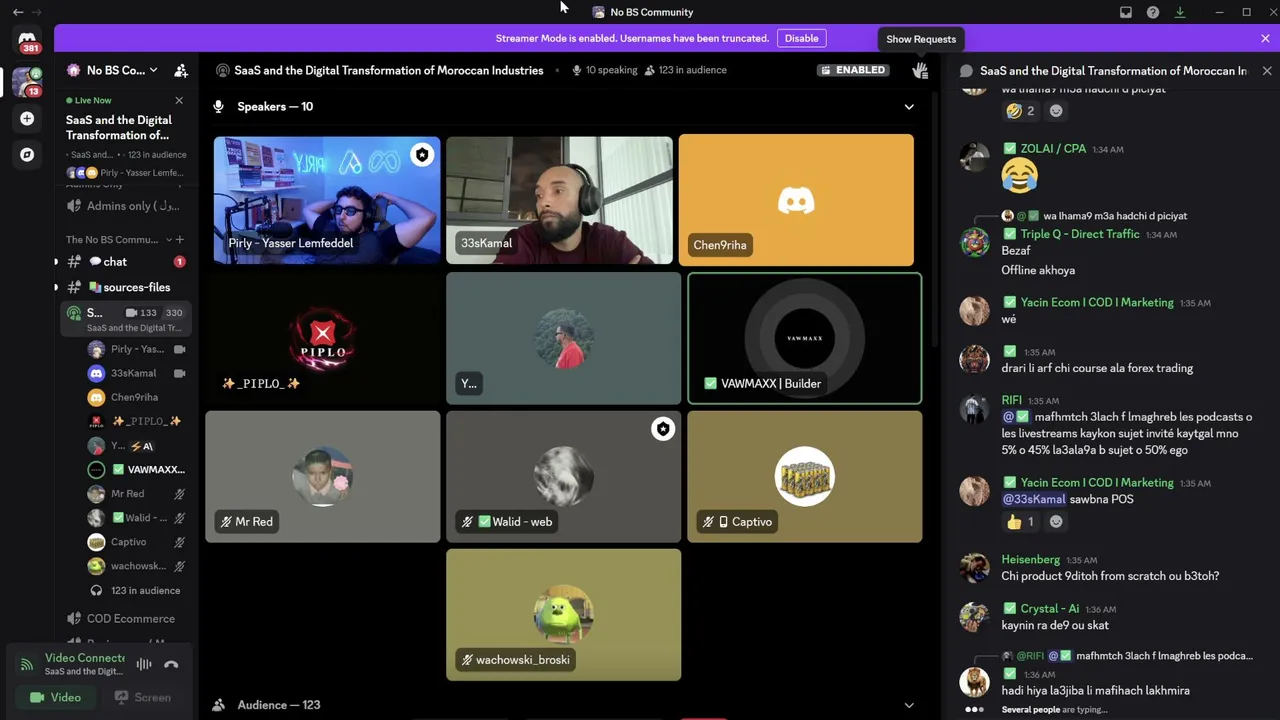Disable Streamer Mode from the banner
Screen dimensions: 1280x720
(801, 38)
